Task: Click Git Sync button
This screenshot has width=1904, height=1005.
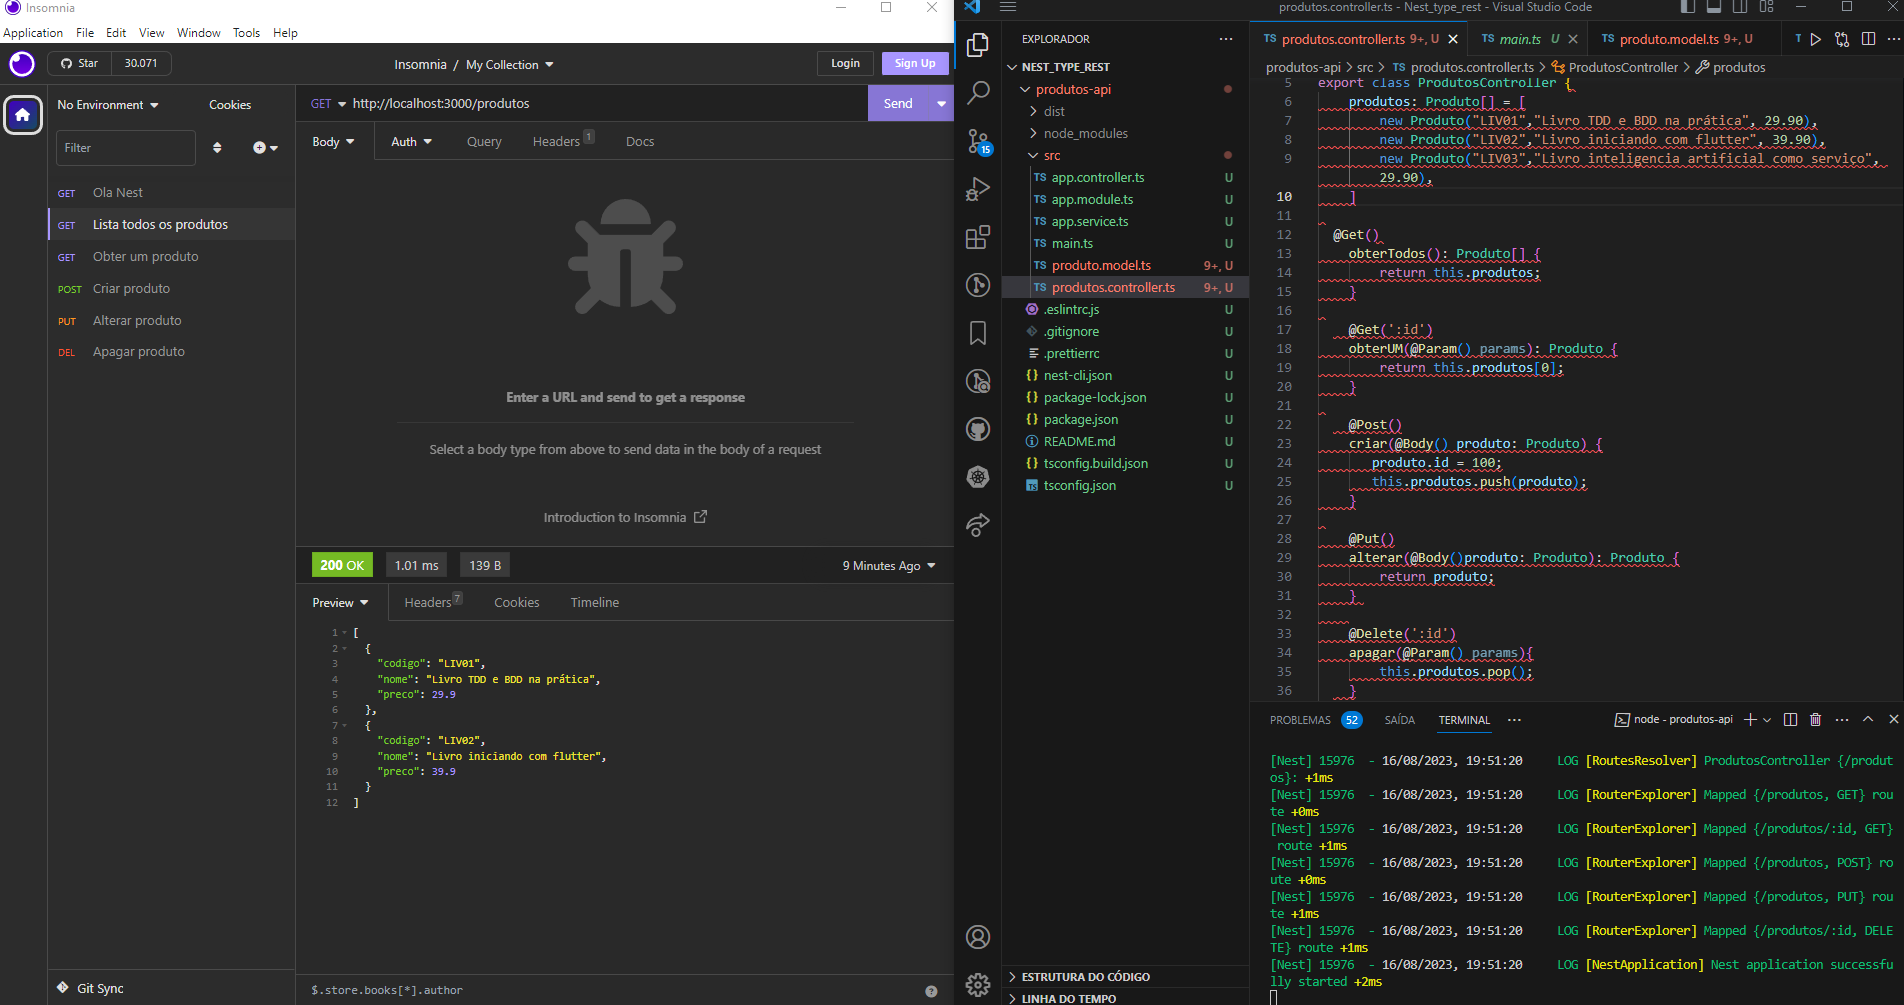Action: 90,989
